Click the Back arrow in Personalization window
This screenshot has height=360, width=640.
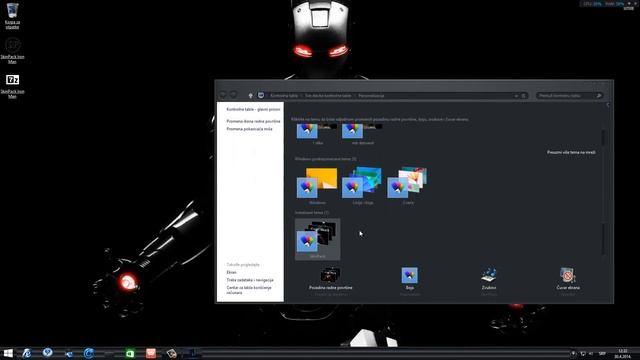(x=223, y=95)
